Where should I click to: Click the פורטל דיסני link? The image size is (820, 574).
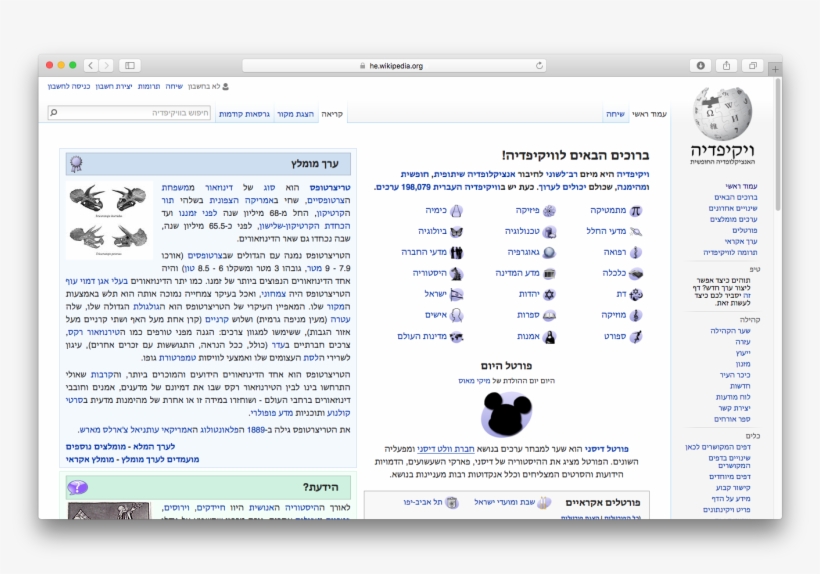point(606,449)
